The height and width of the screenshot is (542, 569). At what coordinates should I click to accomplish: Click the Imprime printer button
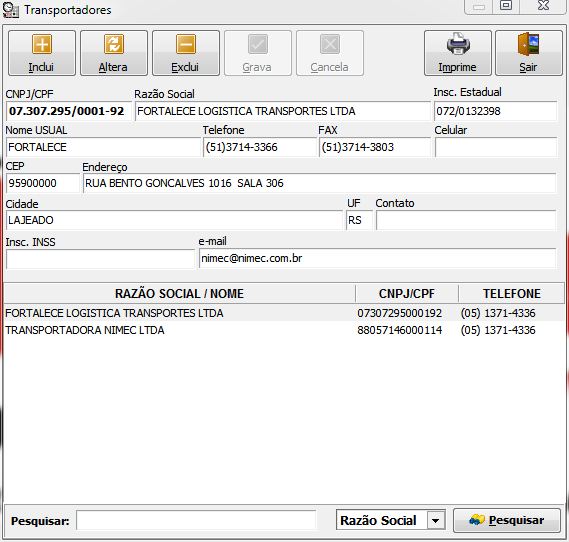(x=458, y=53)
